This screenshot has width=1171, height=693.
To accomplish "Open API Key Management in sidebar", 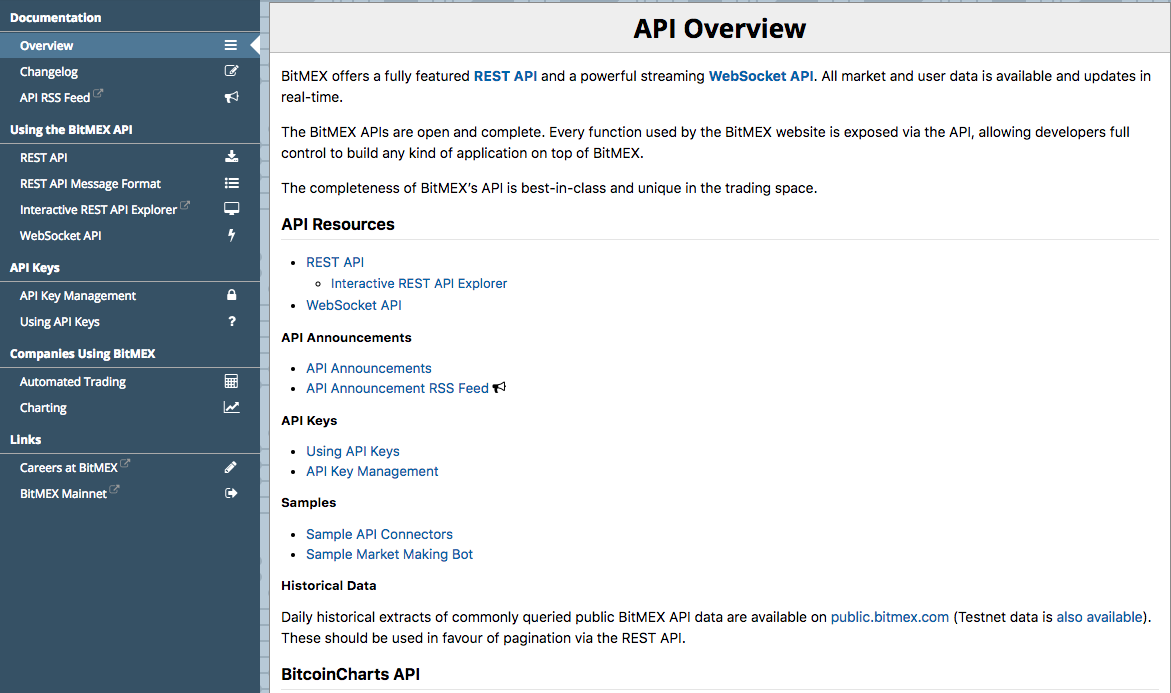I will (130, 296).
